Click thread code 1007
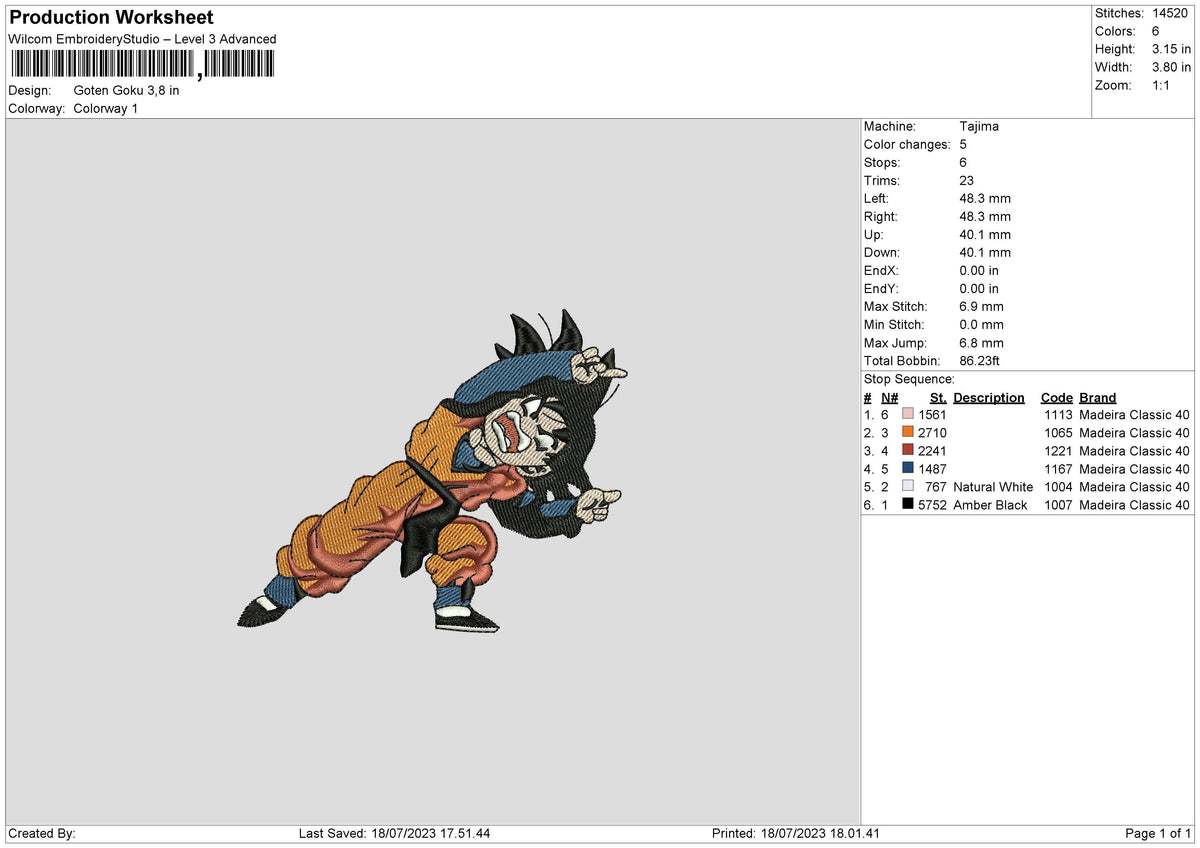The width and height of the screenshot is (1200, 848). click(x=1058, y=505)
